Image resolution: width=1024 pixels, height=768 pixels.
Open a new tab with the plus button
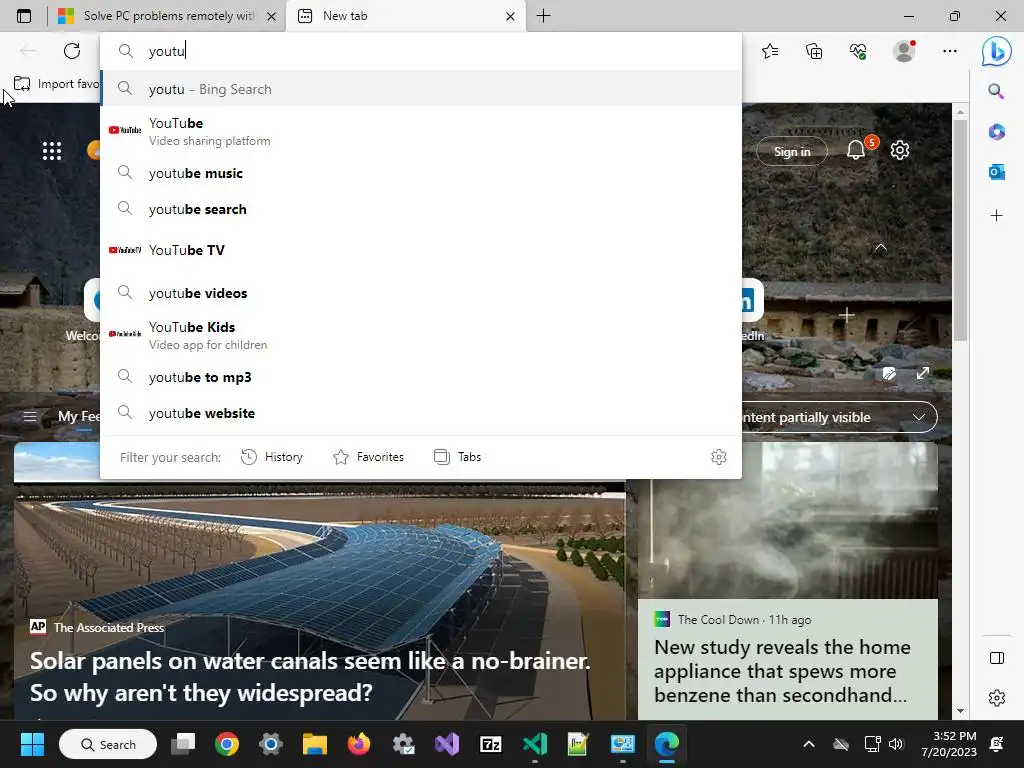[543, 16]
